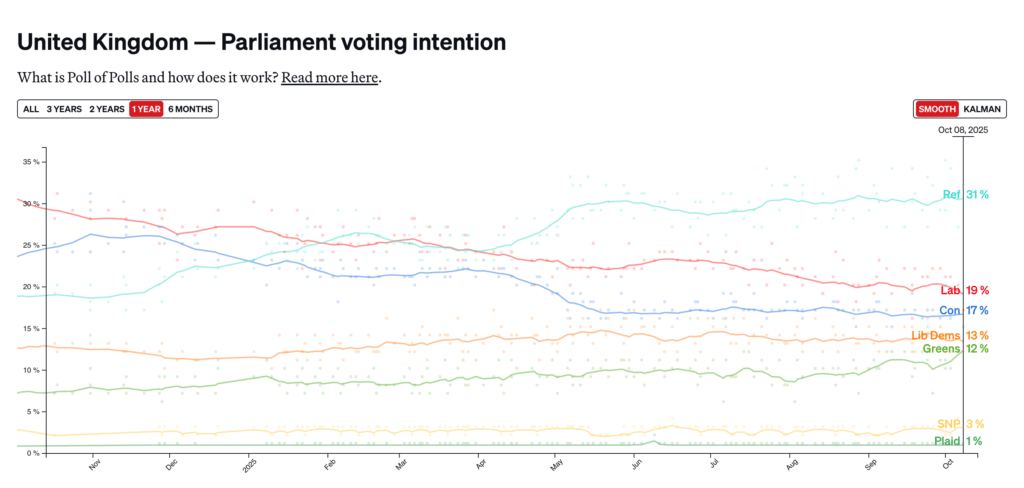Select the 1 YEAR time range

(x=146, y=109)
